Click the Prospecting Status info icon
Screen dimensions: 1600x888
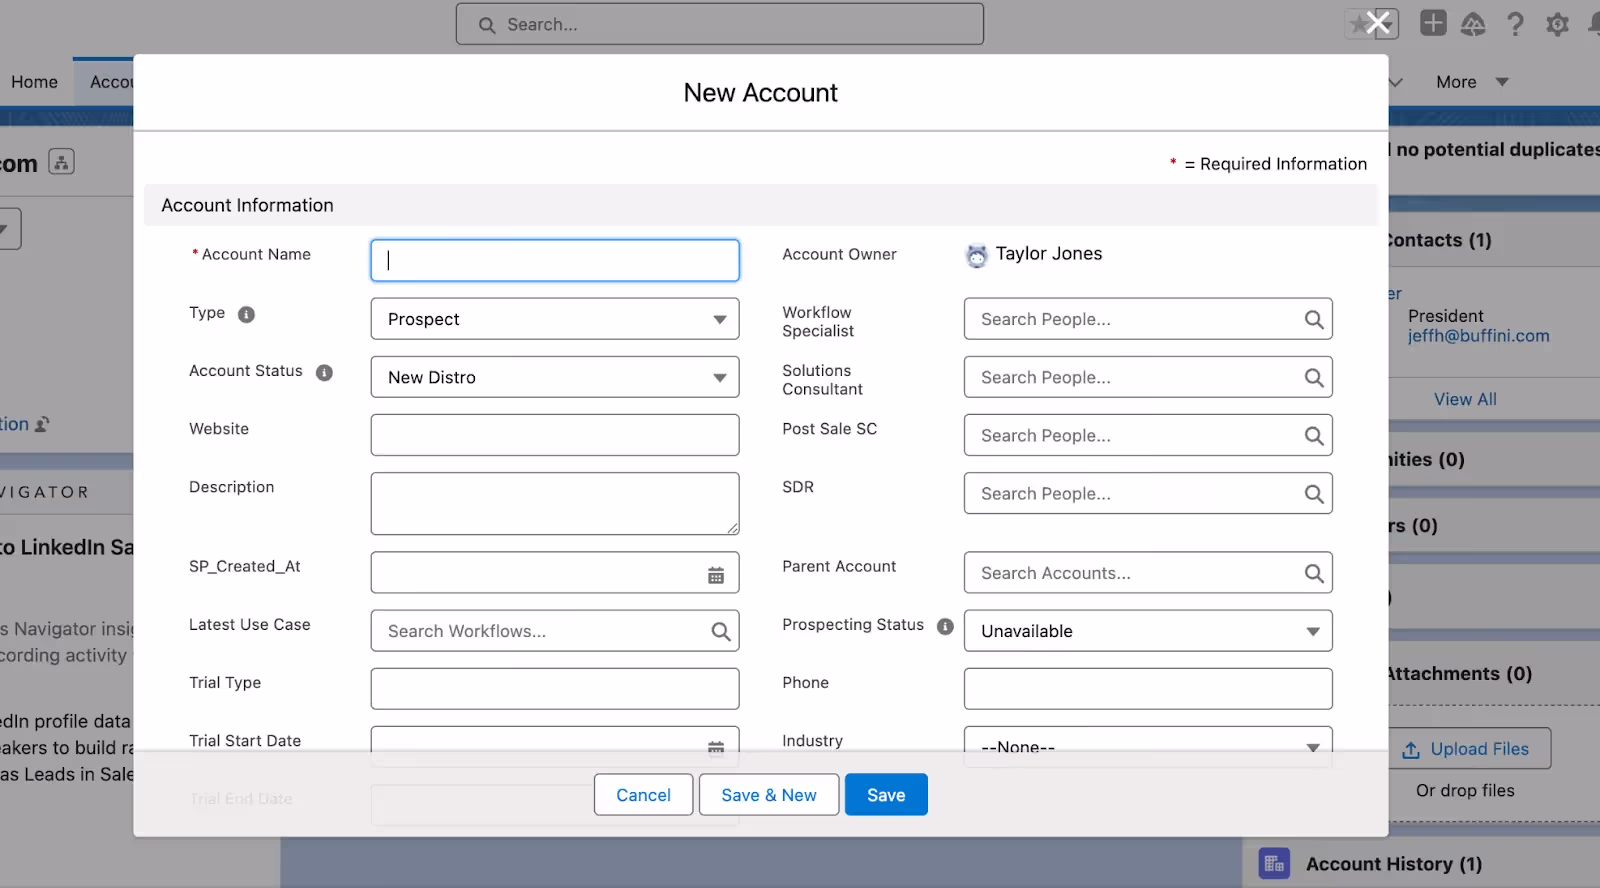pos(945,626)
